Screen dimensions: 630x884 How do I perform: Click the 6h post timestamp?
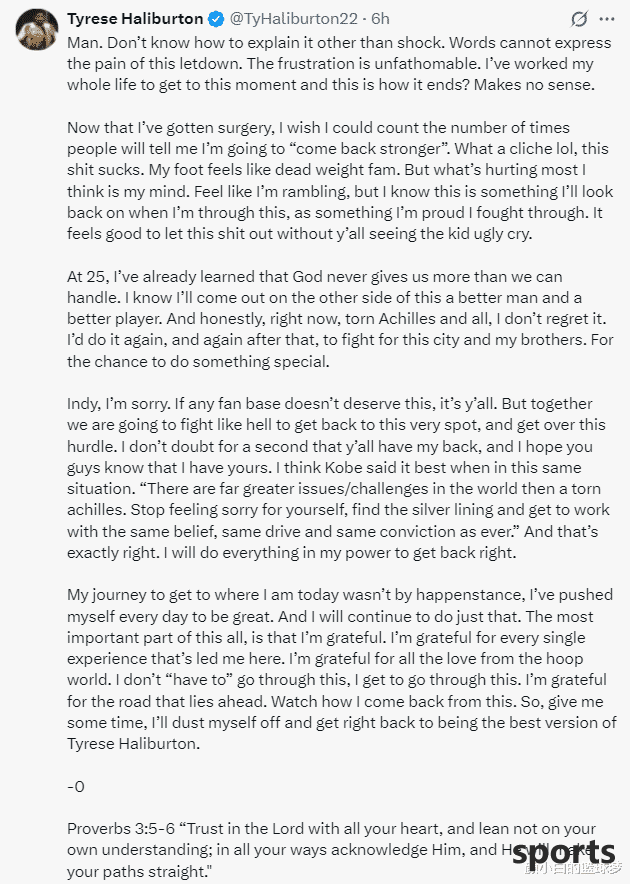pyautogui.click(x=380, y=19)
